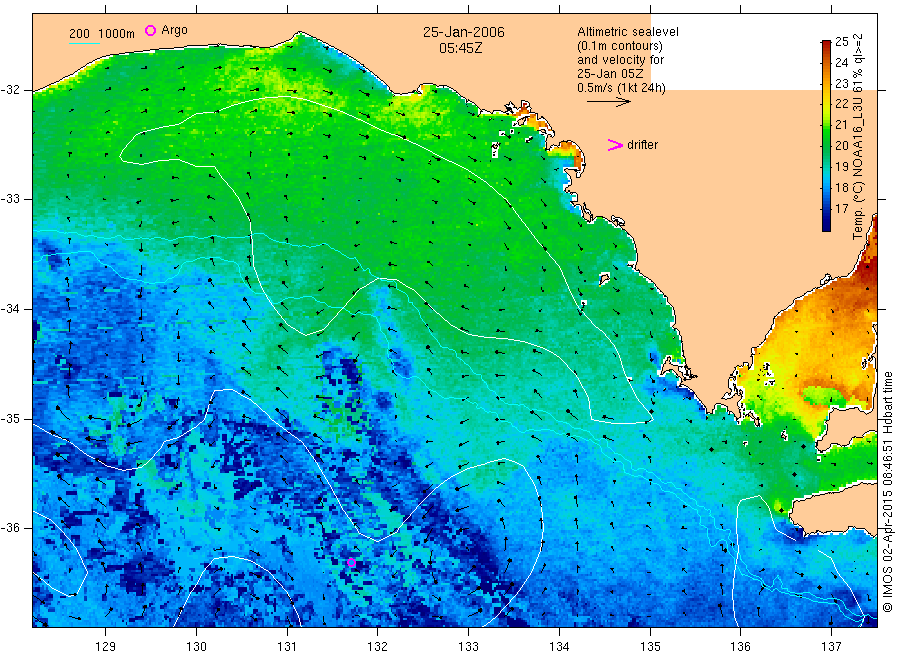Viewport: 900px width, 660px height.
Task: Click the '25-Jan-2006' date label
Action: 464,32
